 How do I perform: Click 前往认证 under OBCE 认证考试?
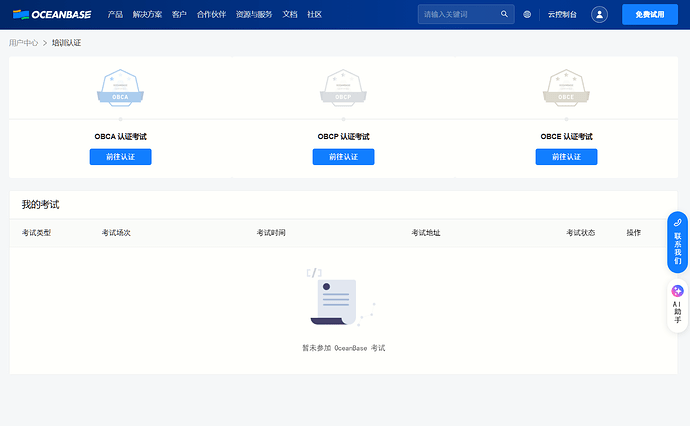pyautogui.click(x=566, y=157)
